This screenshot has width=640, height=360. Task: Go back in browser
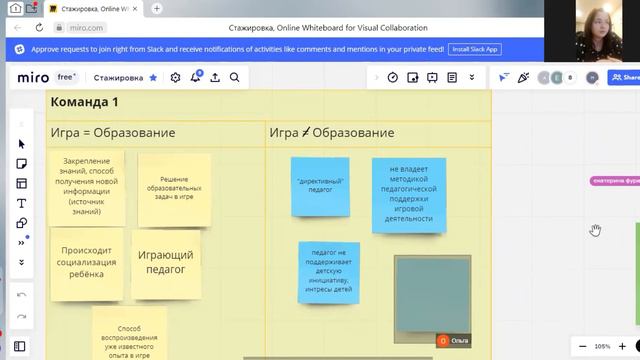point(18,28)
